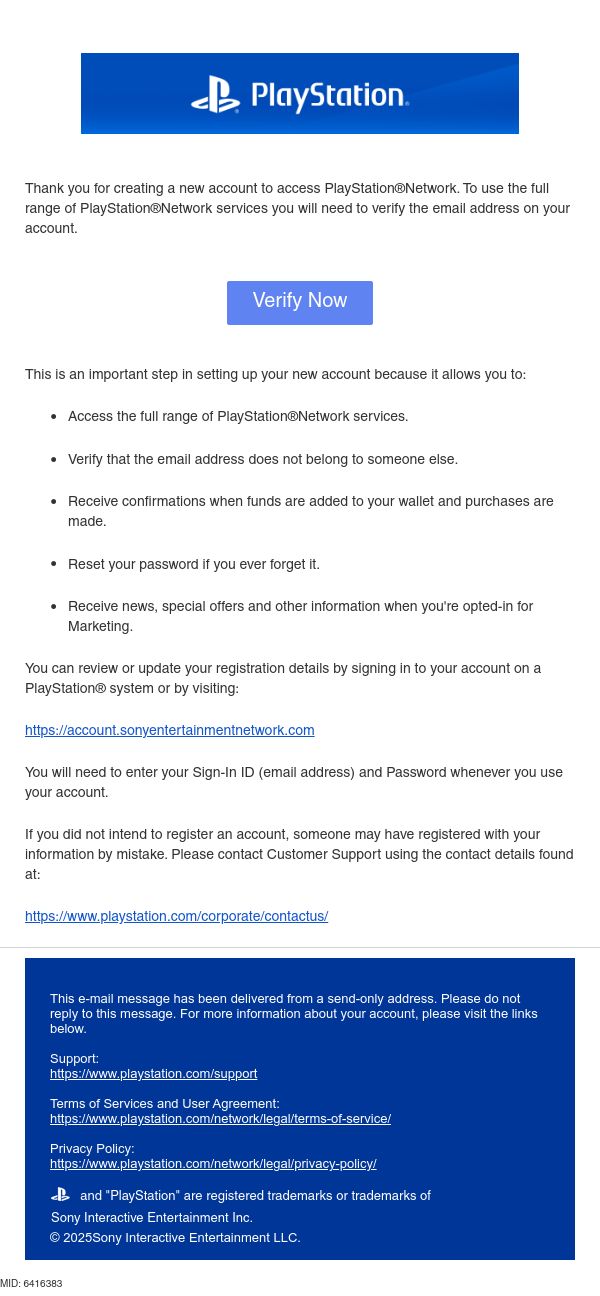Open the privacy-policy legal link
Viewport: 600px width, 1296px height.
coord(213,1164)
